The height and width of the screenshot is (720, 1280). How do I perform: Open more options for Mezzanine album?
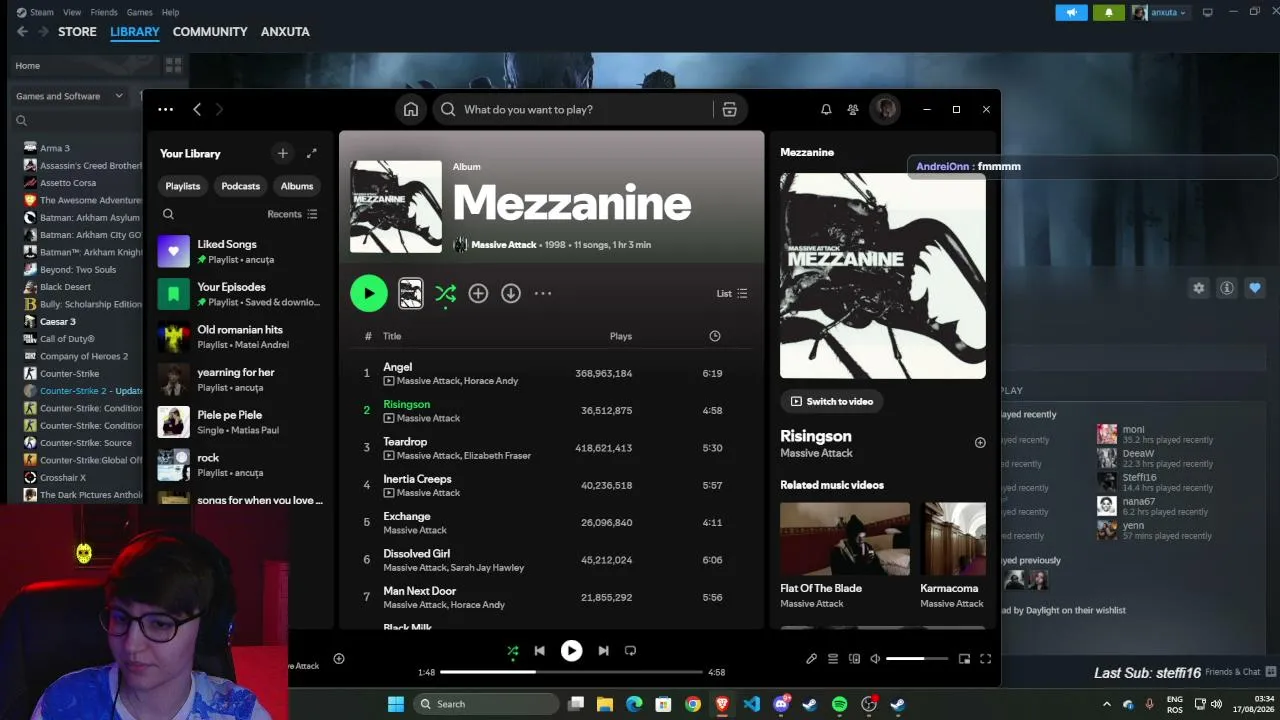[543, 293]
